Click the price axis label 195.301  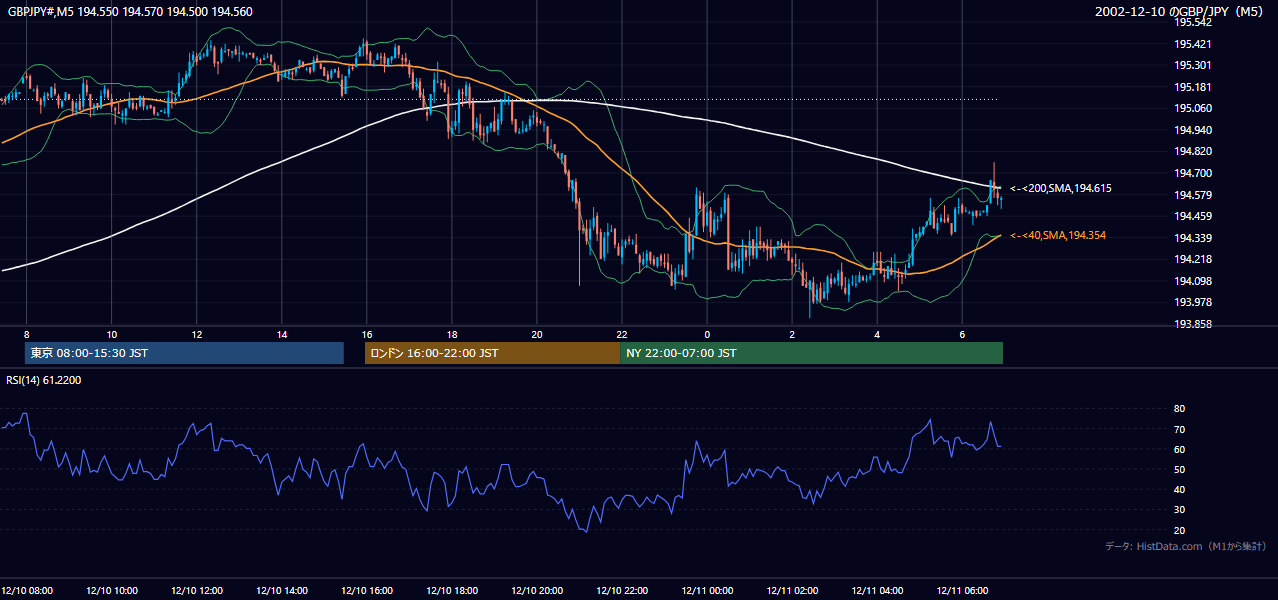tap(1192, 65)
